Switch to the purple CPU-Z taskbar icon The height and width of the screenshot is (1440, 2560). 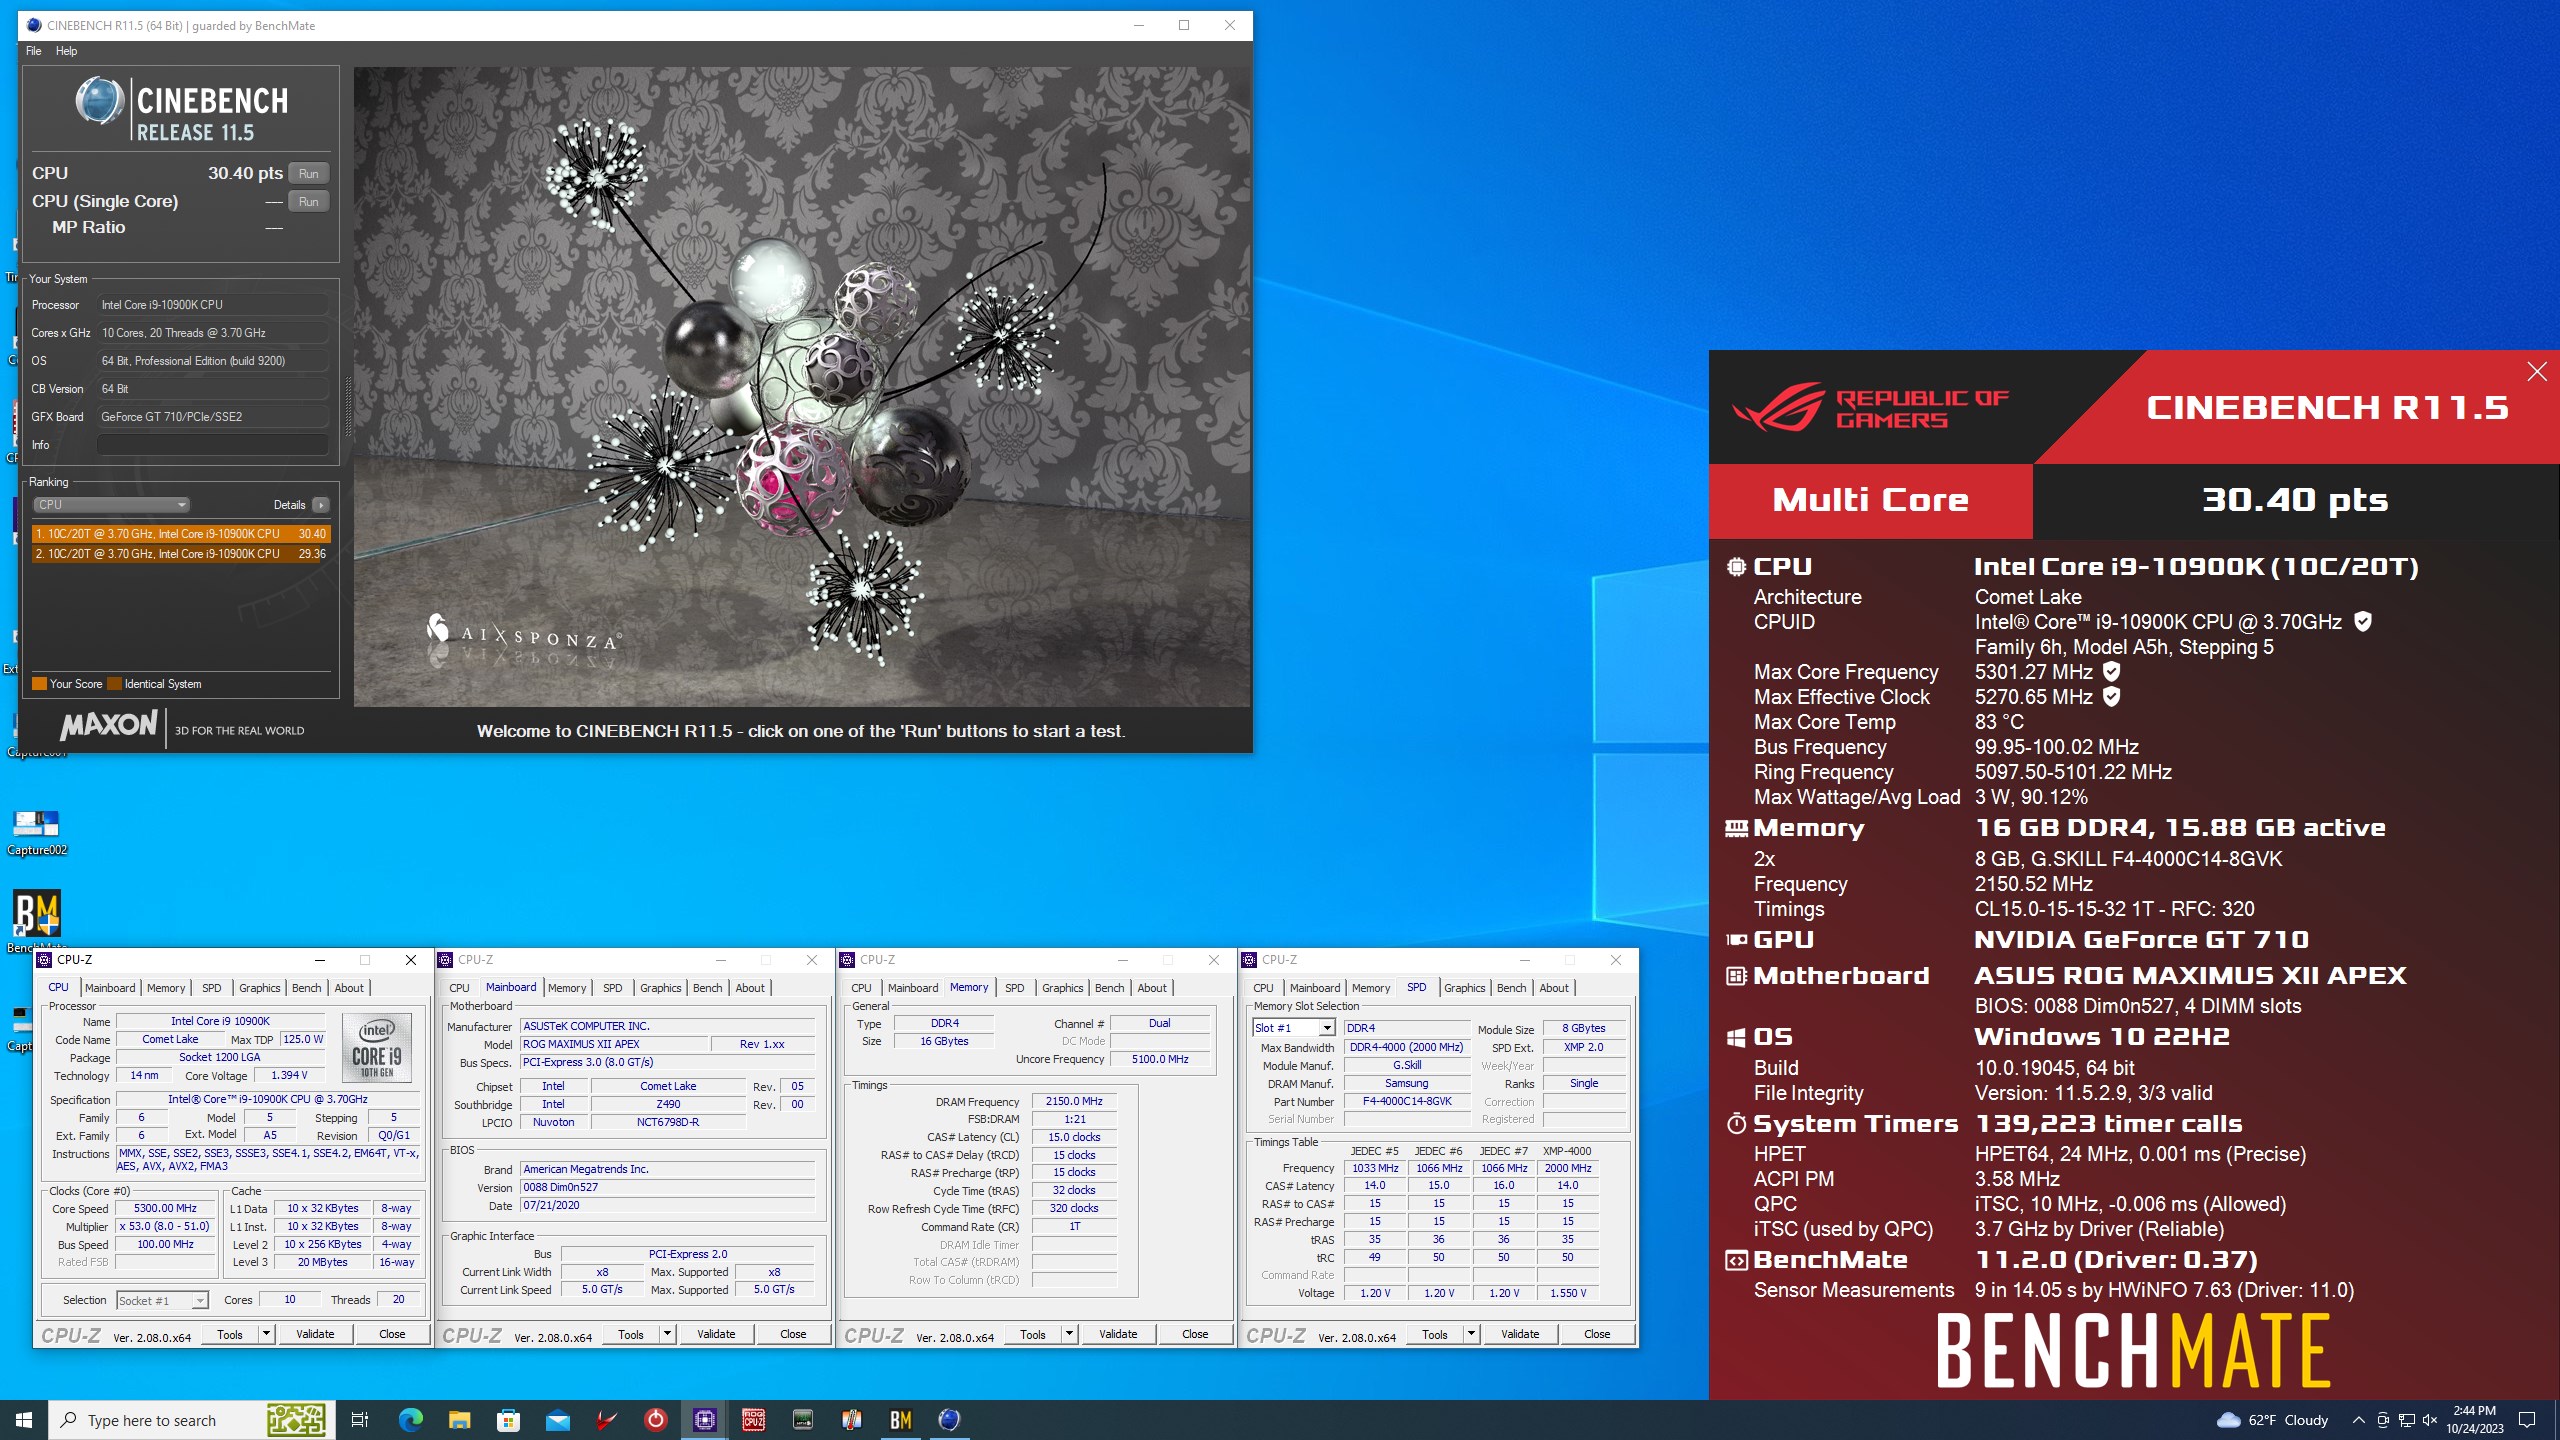pos(705,1420)
